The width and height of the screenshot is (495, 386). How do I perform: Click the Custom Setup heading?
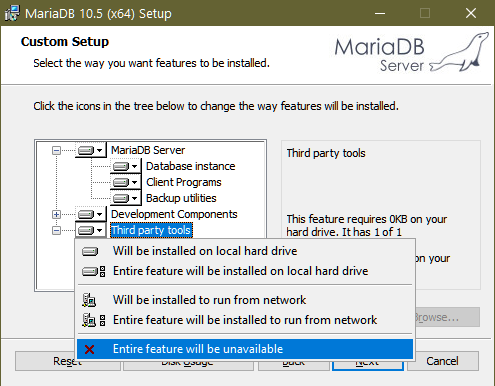coord(65,42)
